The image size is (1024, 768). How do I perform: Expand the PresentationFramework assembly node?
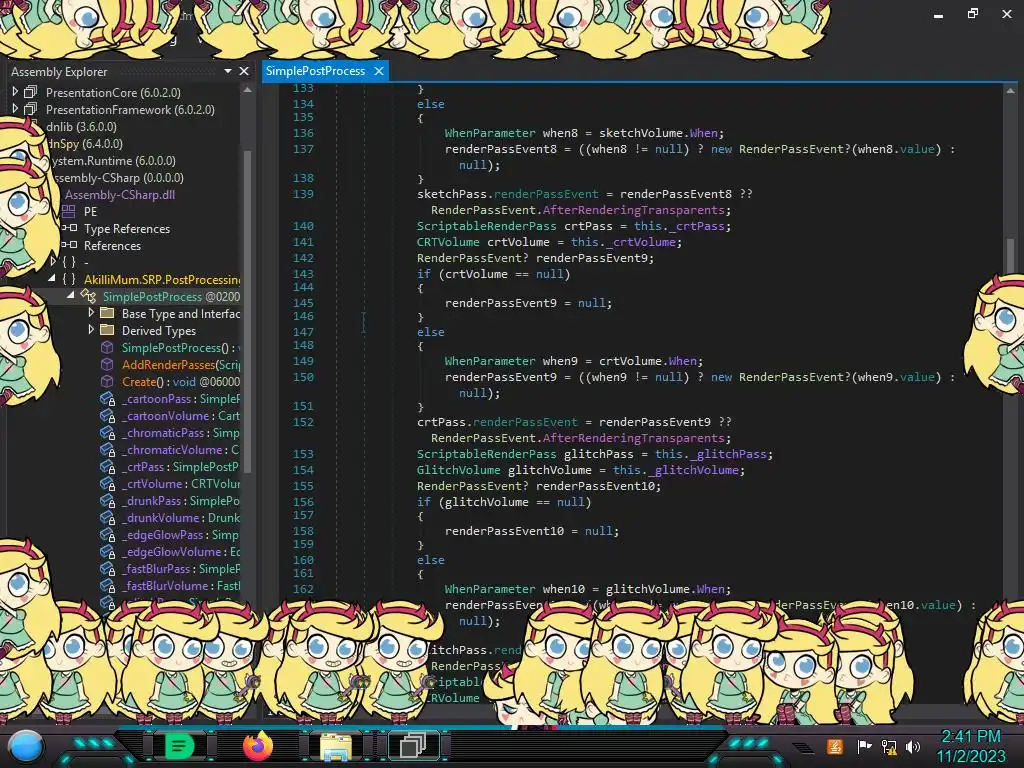click(x=15, y=109)
